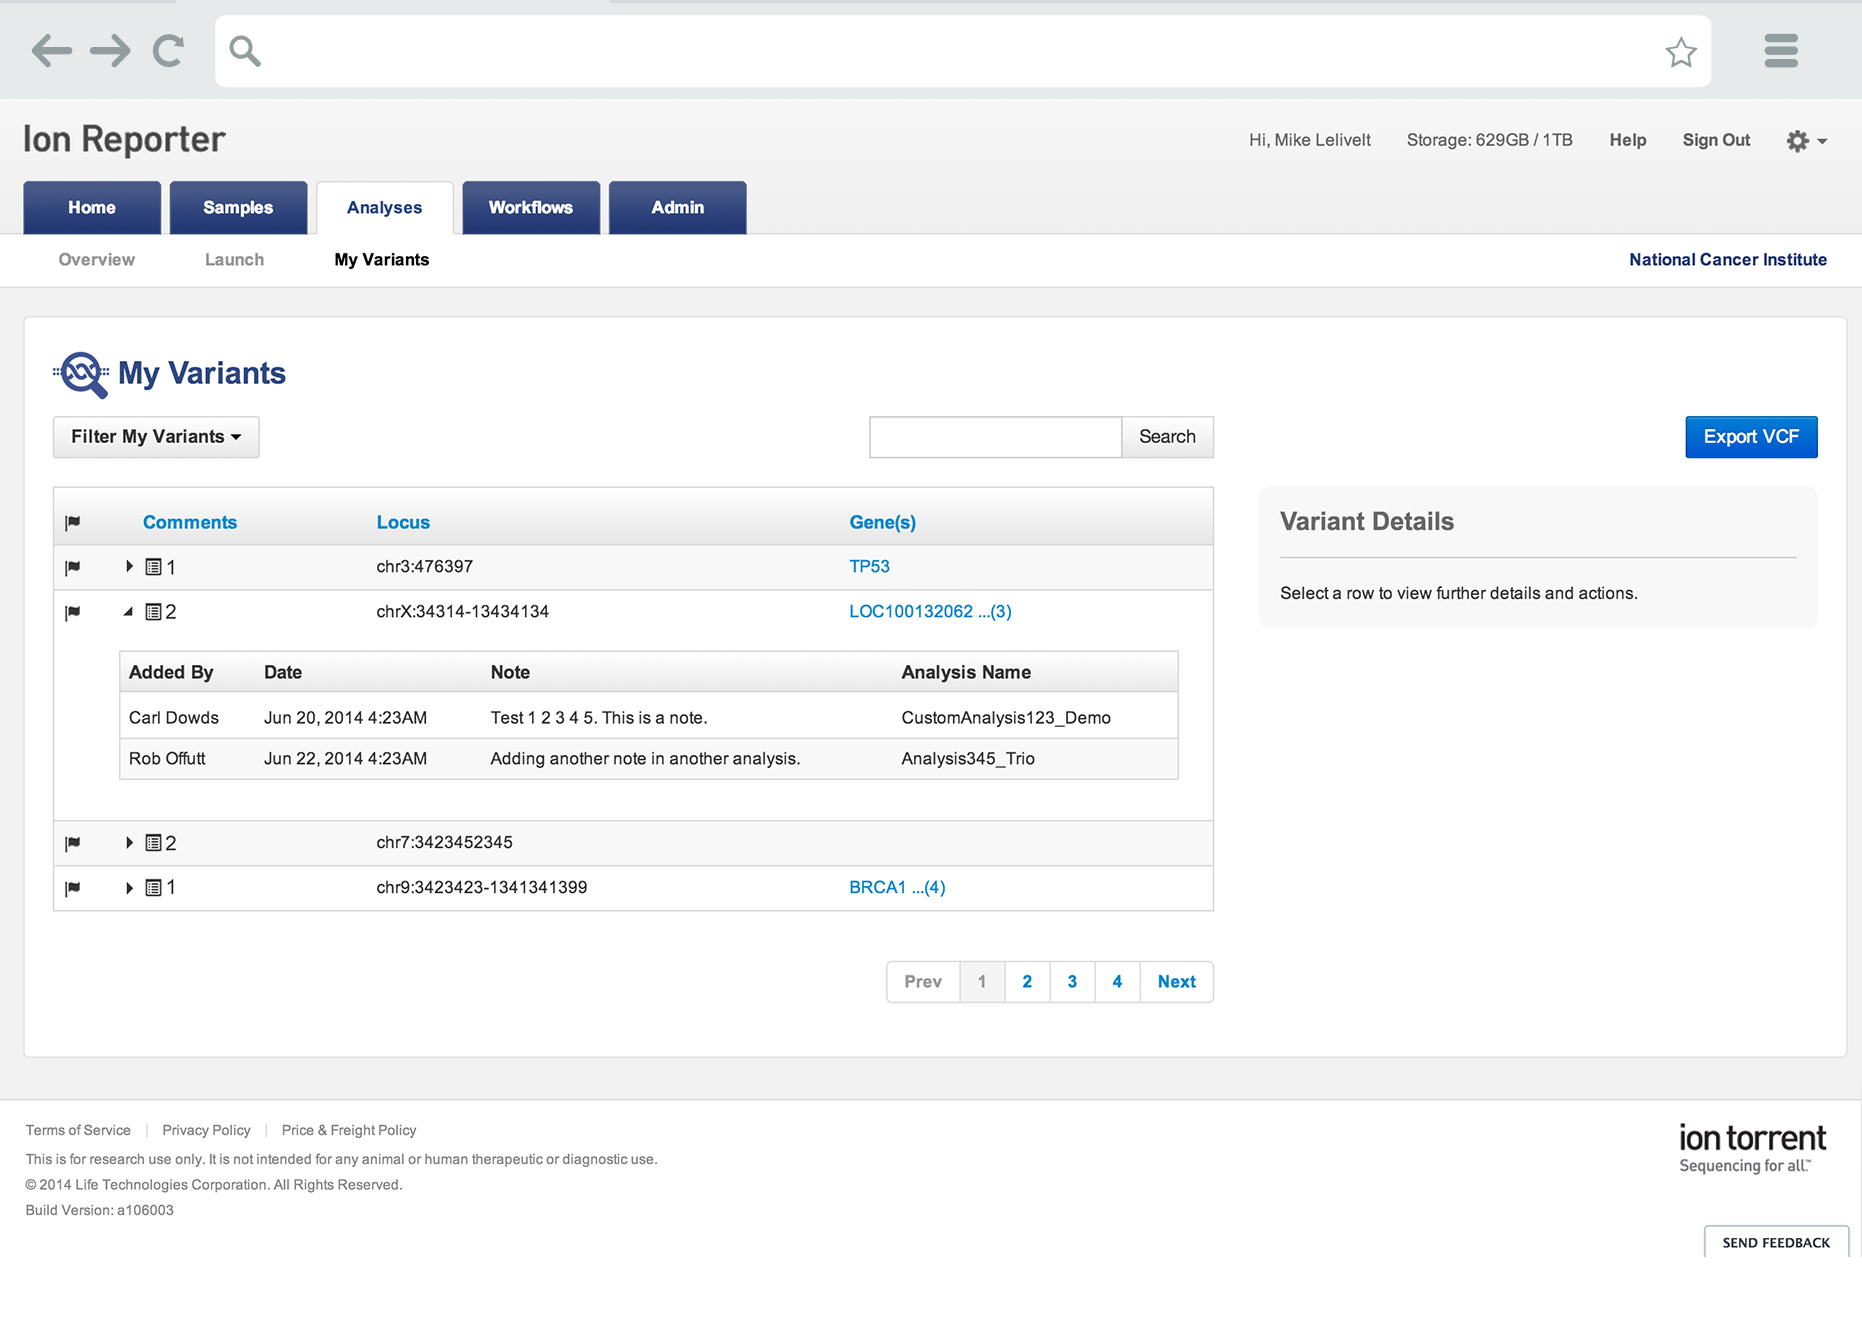Expand comments for chr7:3423452345 row

click(x=129, y=842)
